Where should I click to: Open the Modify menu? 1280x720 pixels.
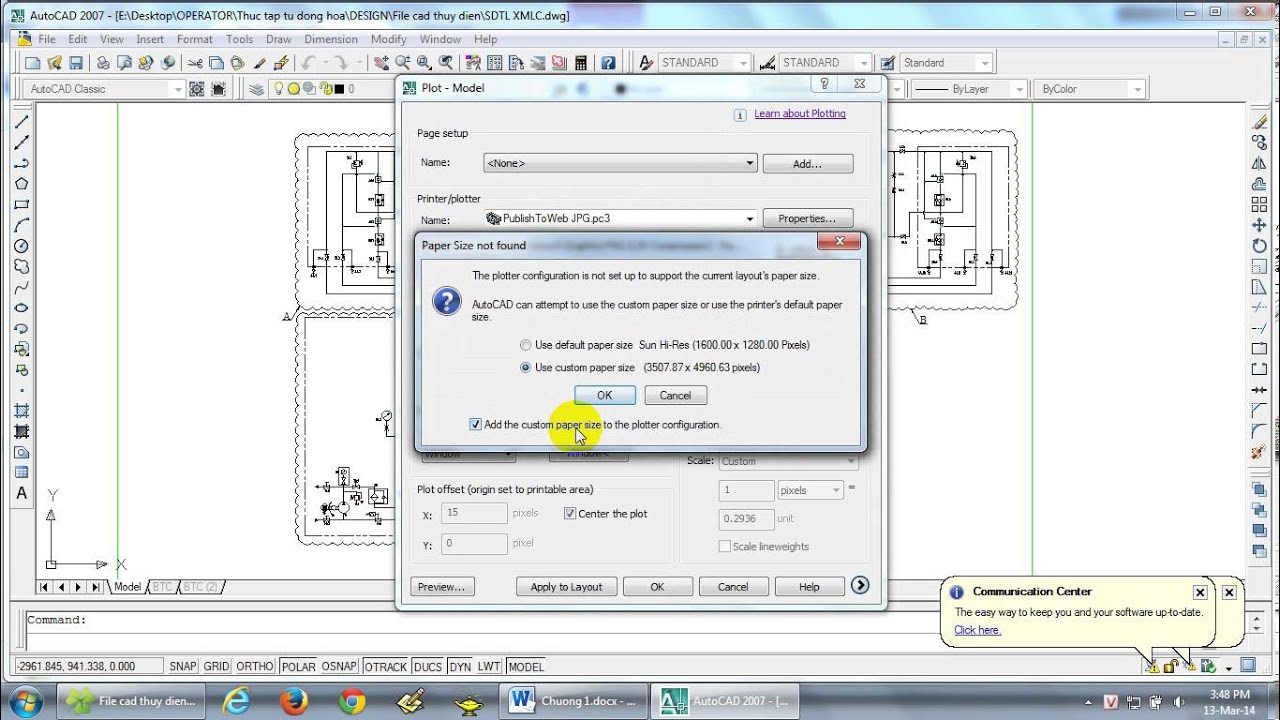click(388, 39)
